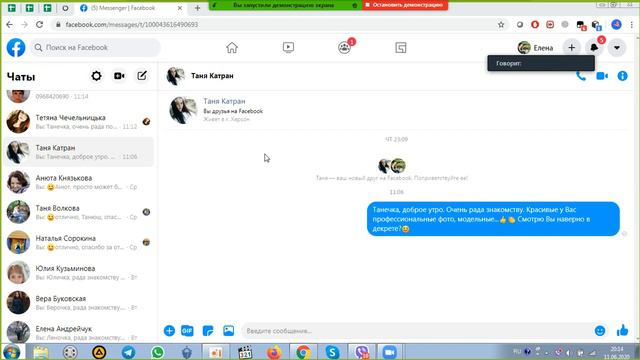The image size is (640, 360).
Task: Open the Groups icon with red badge
Action: [345, 47]
